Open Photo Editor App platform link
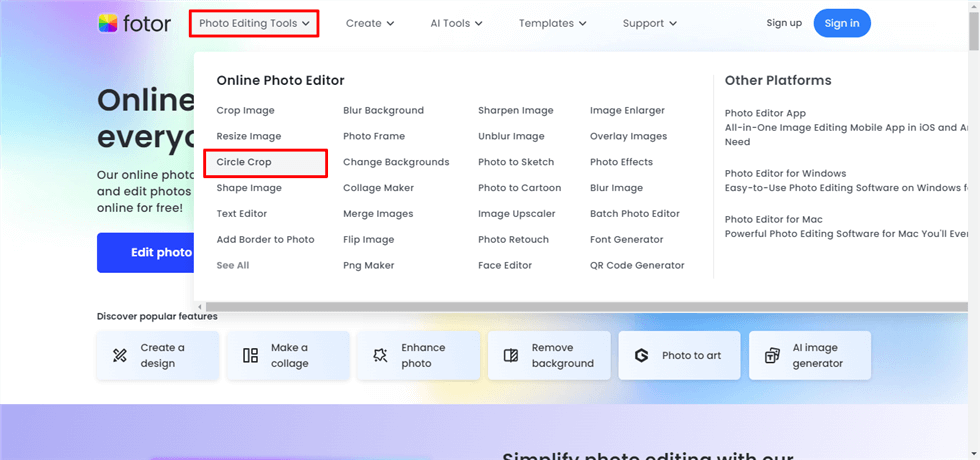Image resolution: width=980 pixels, height=460 pixels. tap(765, 113)
